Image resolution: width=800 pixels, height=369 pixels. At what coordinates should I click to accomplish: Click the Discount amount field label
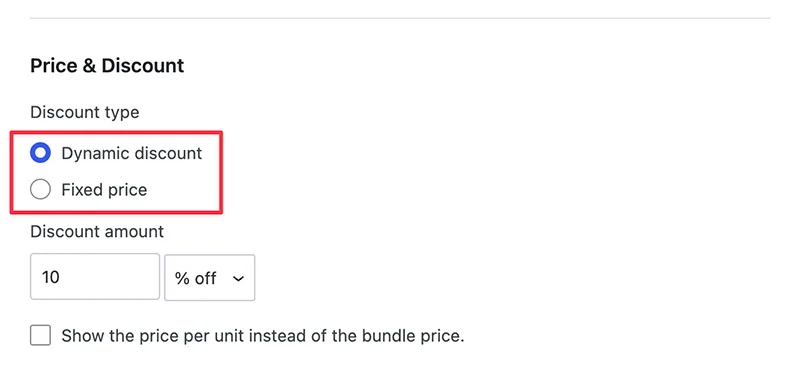point(97,231)
